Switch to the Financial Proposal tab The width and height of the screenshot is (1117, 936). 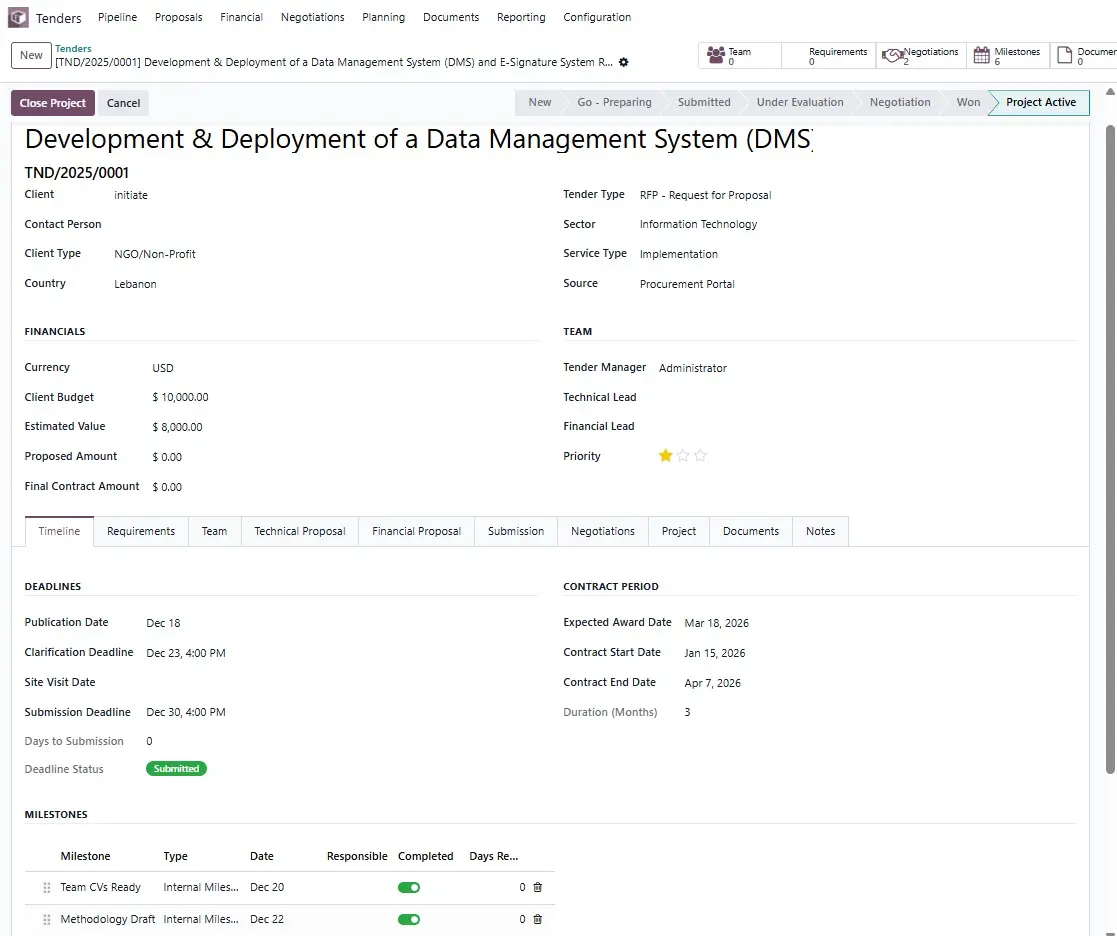(416, 531)
